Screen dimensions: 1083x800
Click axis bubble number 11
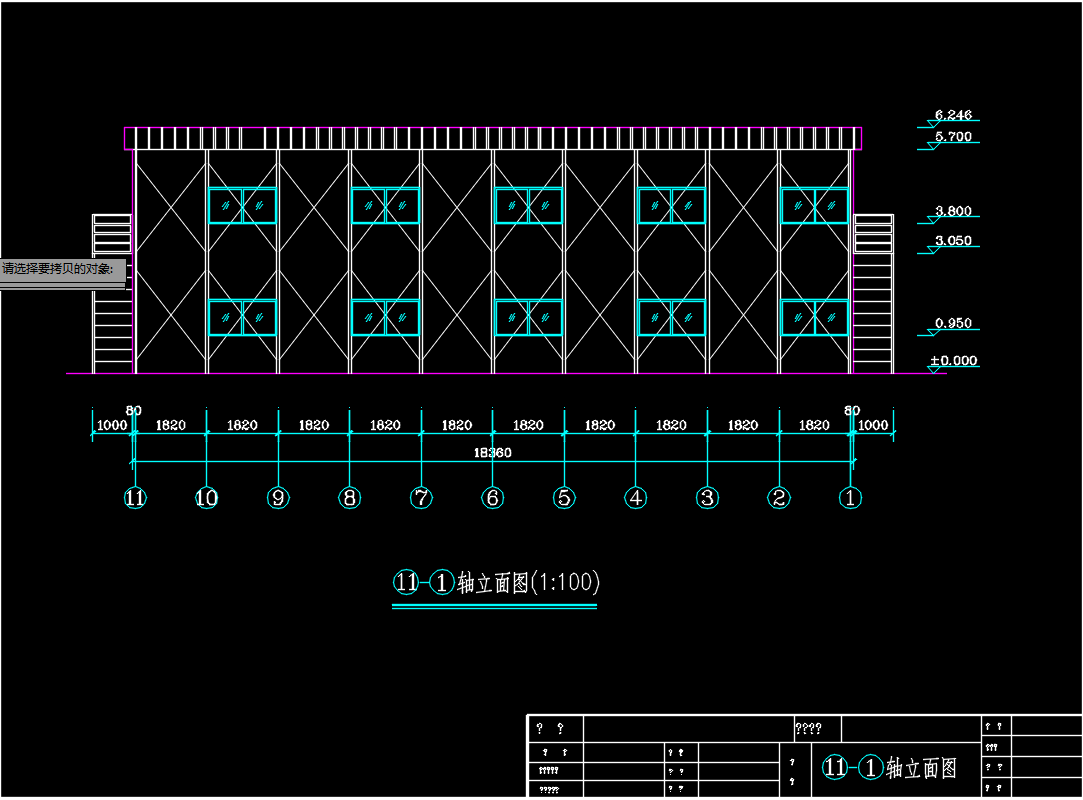click(x=135, y=497)
